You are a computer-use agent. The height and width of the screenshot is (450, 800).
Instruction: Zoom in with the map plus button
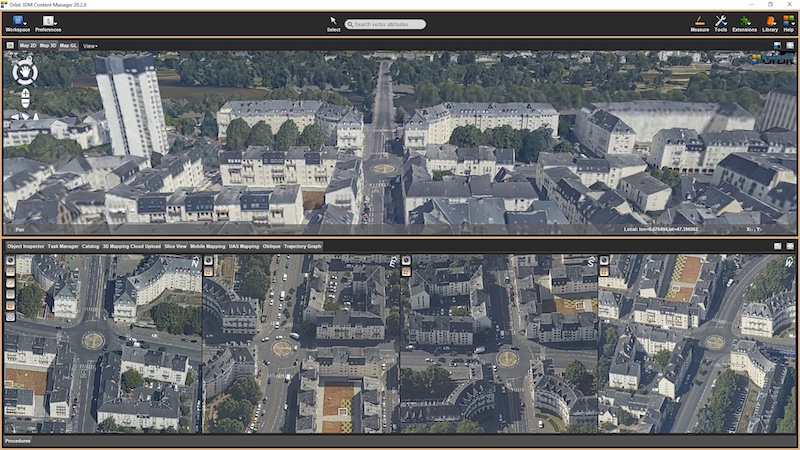pyautogui.click(x=25, y=93)
